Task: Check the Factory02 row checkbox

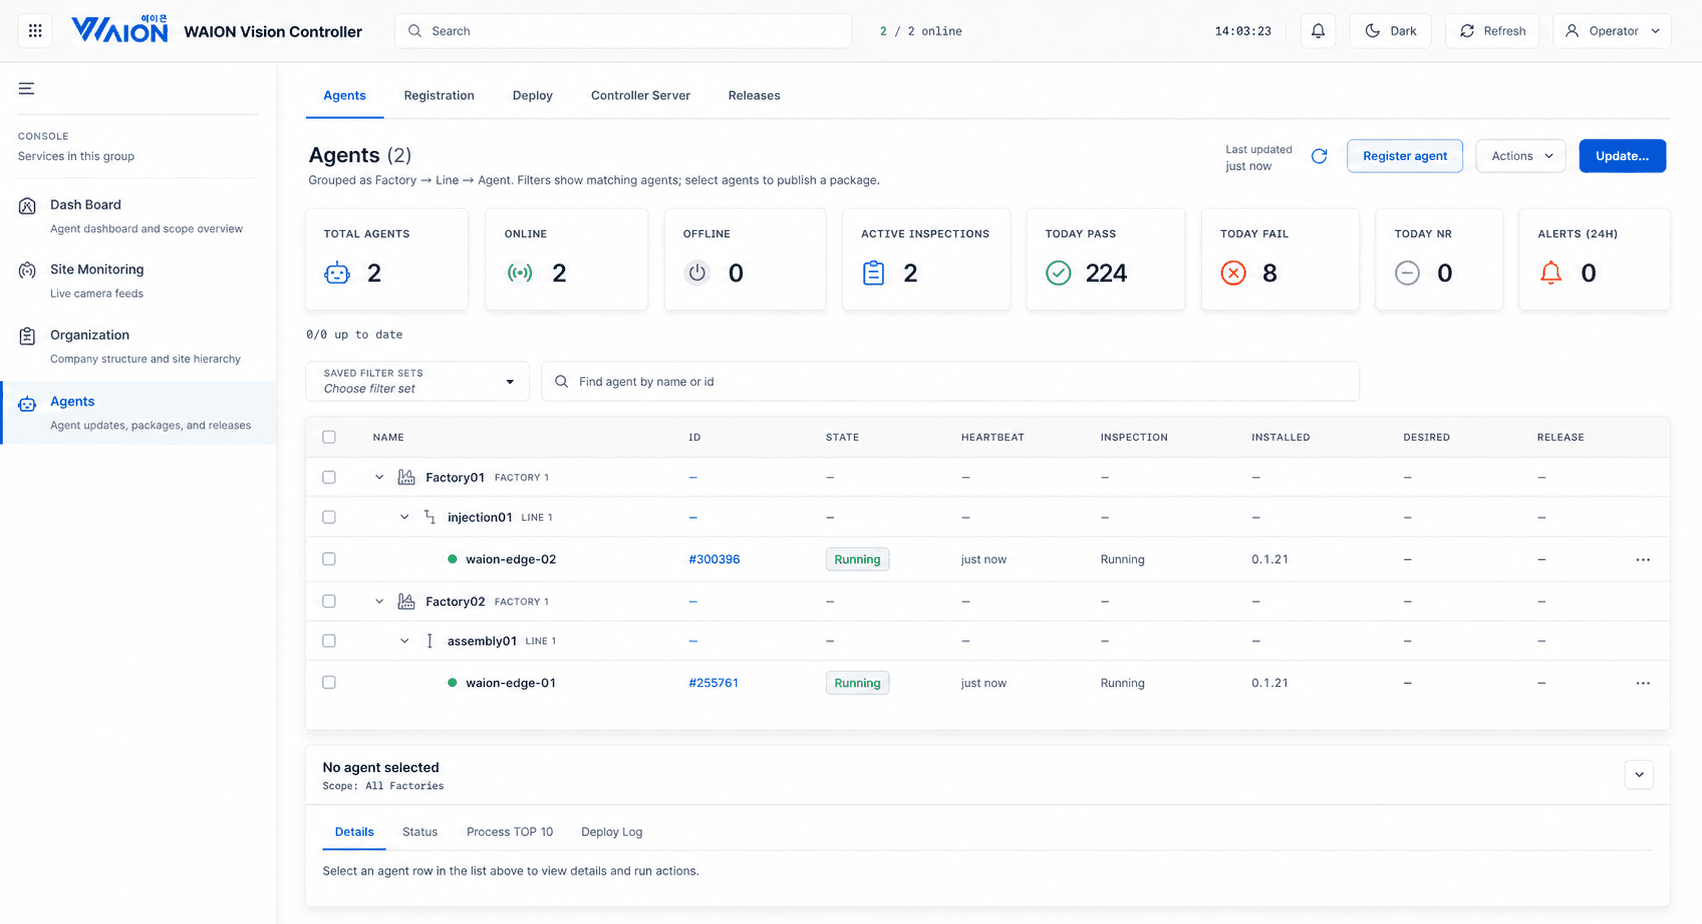Action: pyautogui.click(x=329, y=601)
